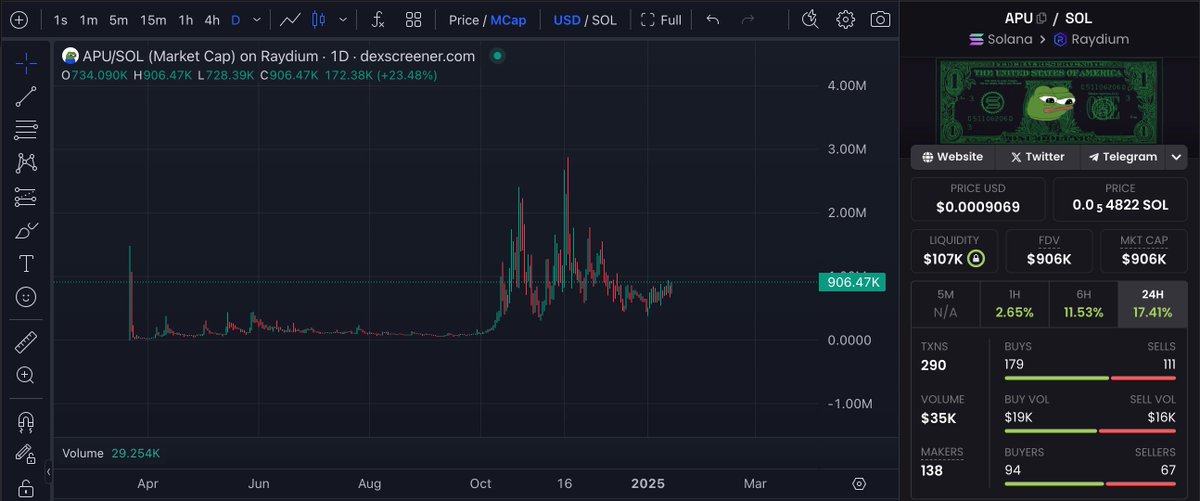1200x501 pixels.
Task: Toggle stay in drawing mode pencil-lock
Action: [26, 455]
